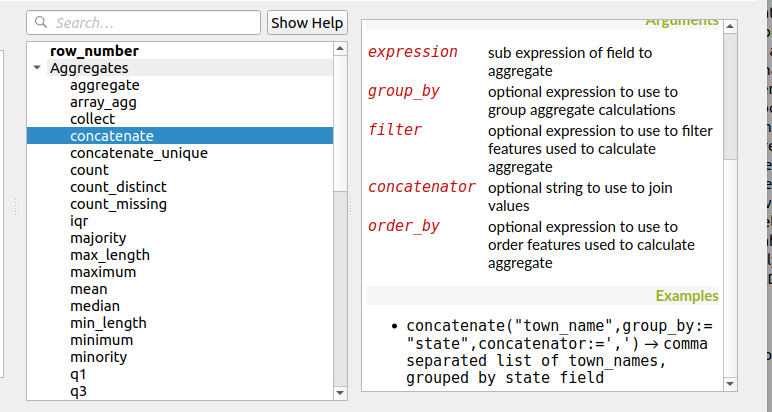The height and width of the screenshot is (412, 772).
Task: Select concatenate_unique in the list
Action: [138, 153]
